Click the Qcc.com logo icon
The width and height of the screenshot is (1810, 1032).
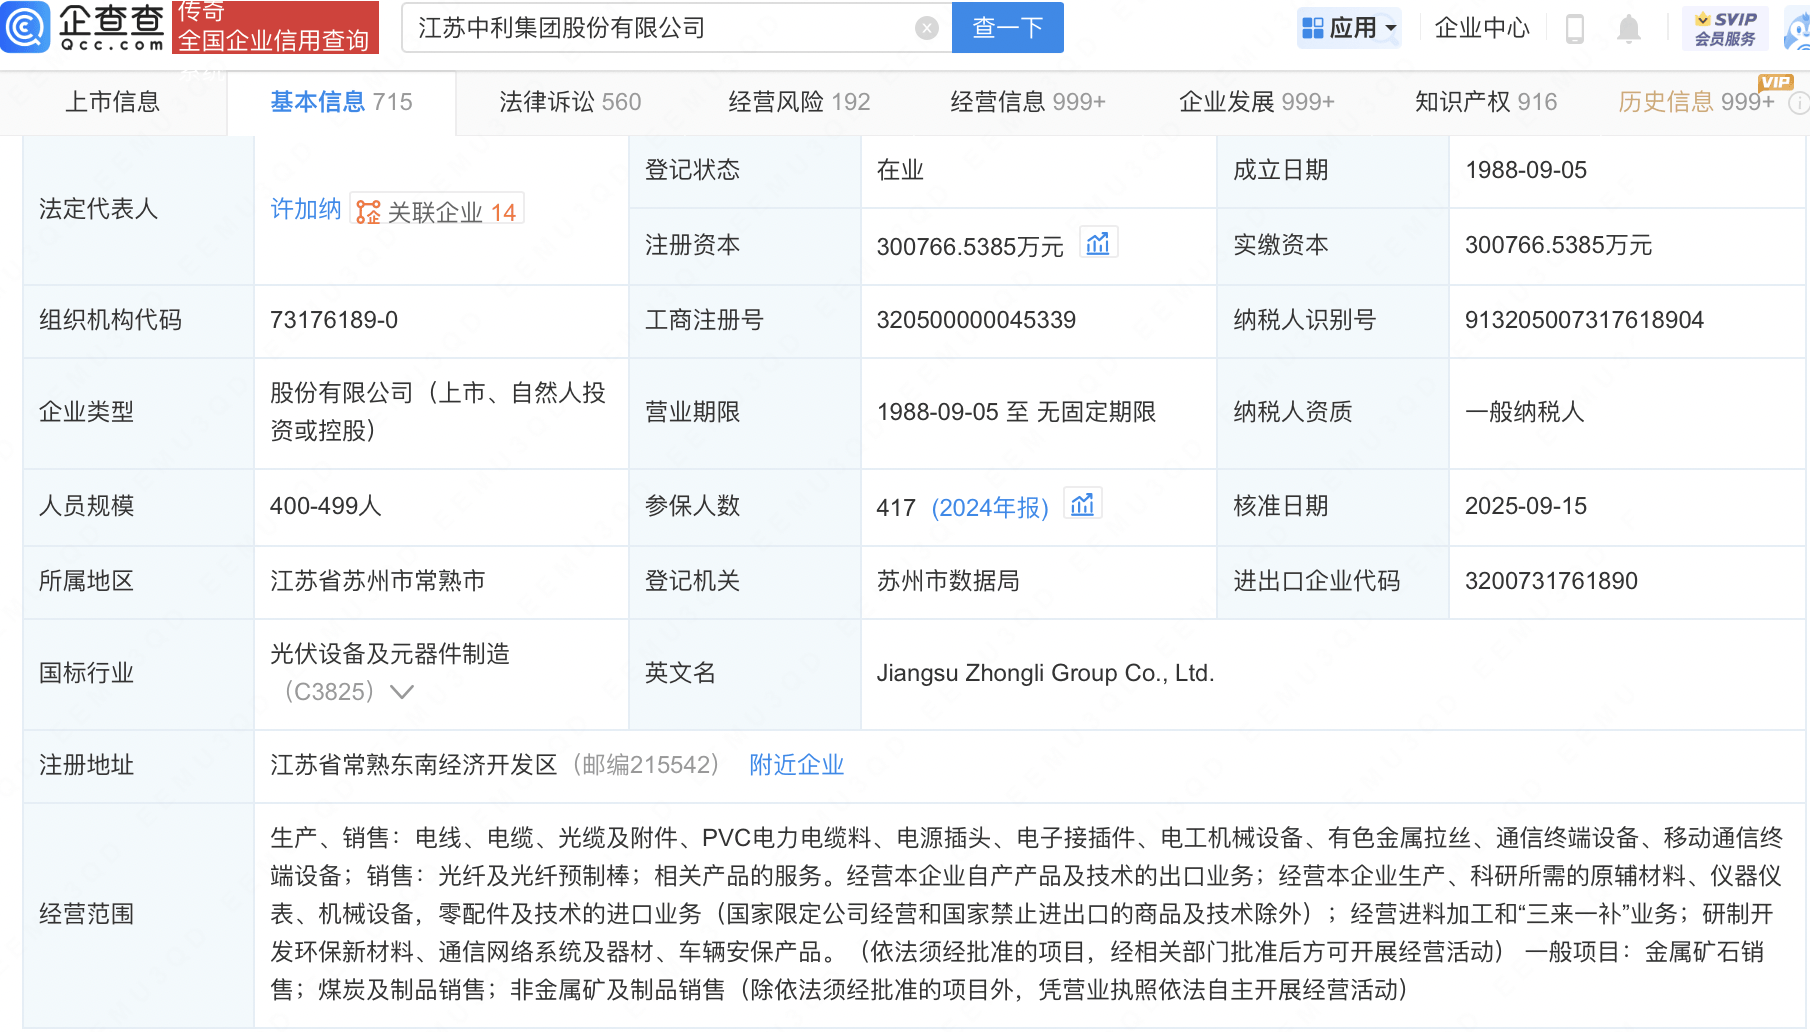tap(24, 27)
